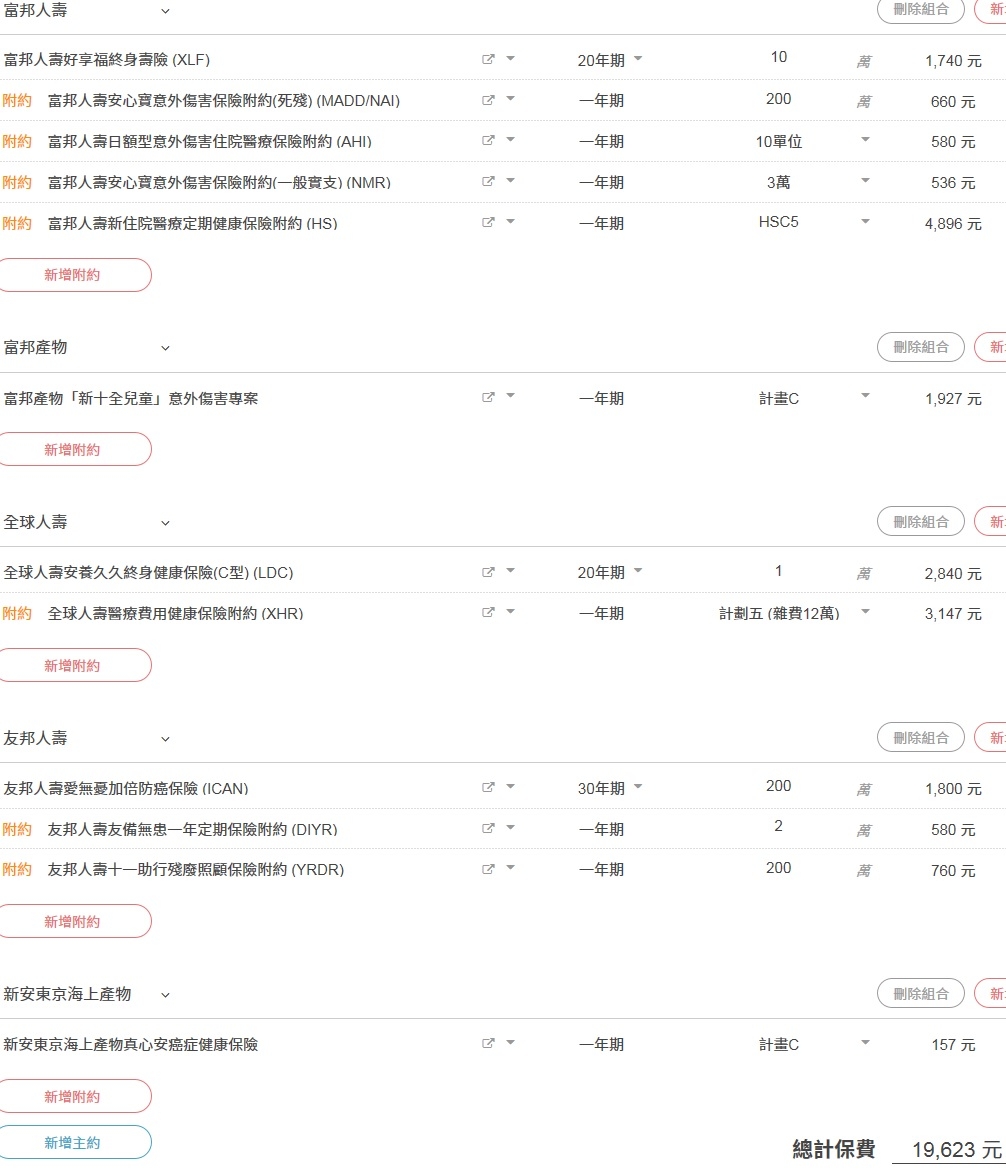Expand the 富邦產物 company dropdown
This screenshot has width=1006, height=1174.
[x=165, y=348]
